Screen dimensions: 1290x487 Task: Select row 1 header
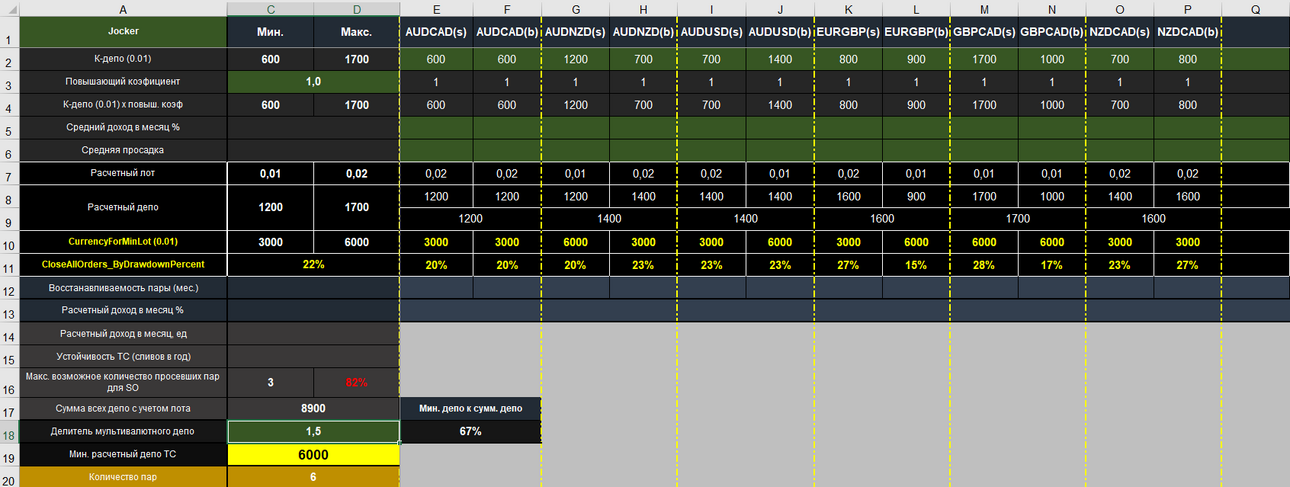pyautogui.click(x=9, y=33)
